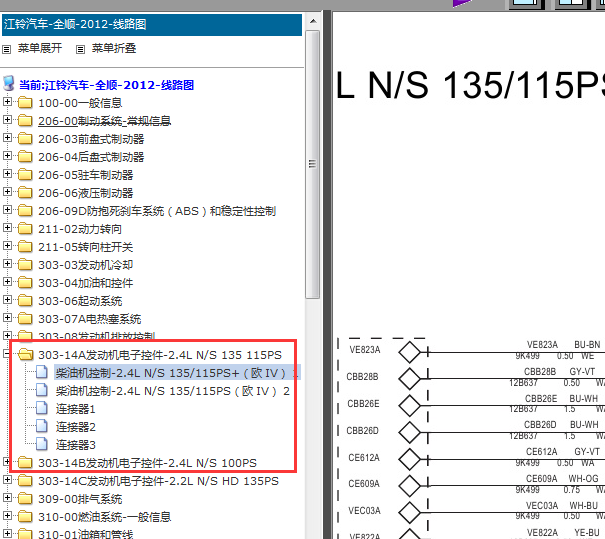Expand the 206-05驻车制动器 node
Image resolution: width=605 pixels, height=539 pixels.
click(7, 174)
